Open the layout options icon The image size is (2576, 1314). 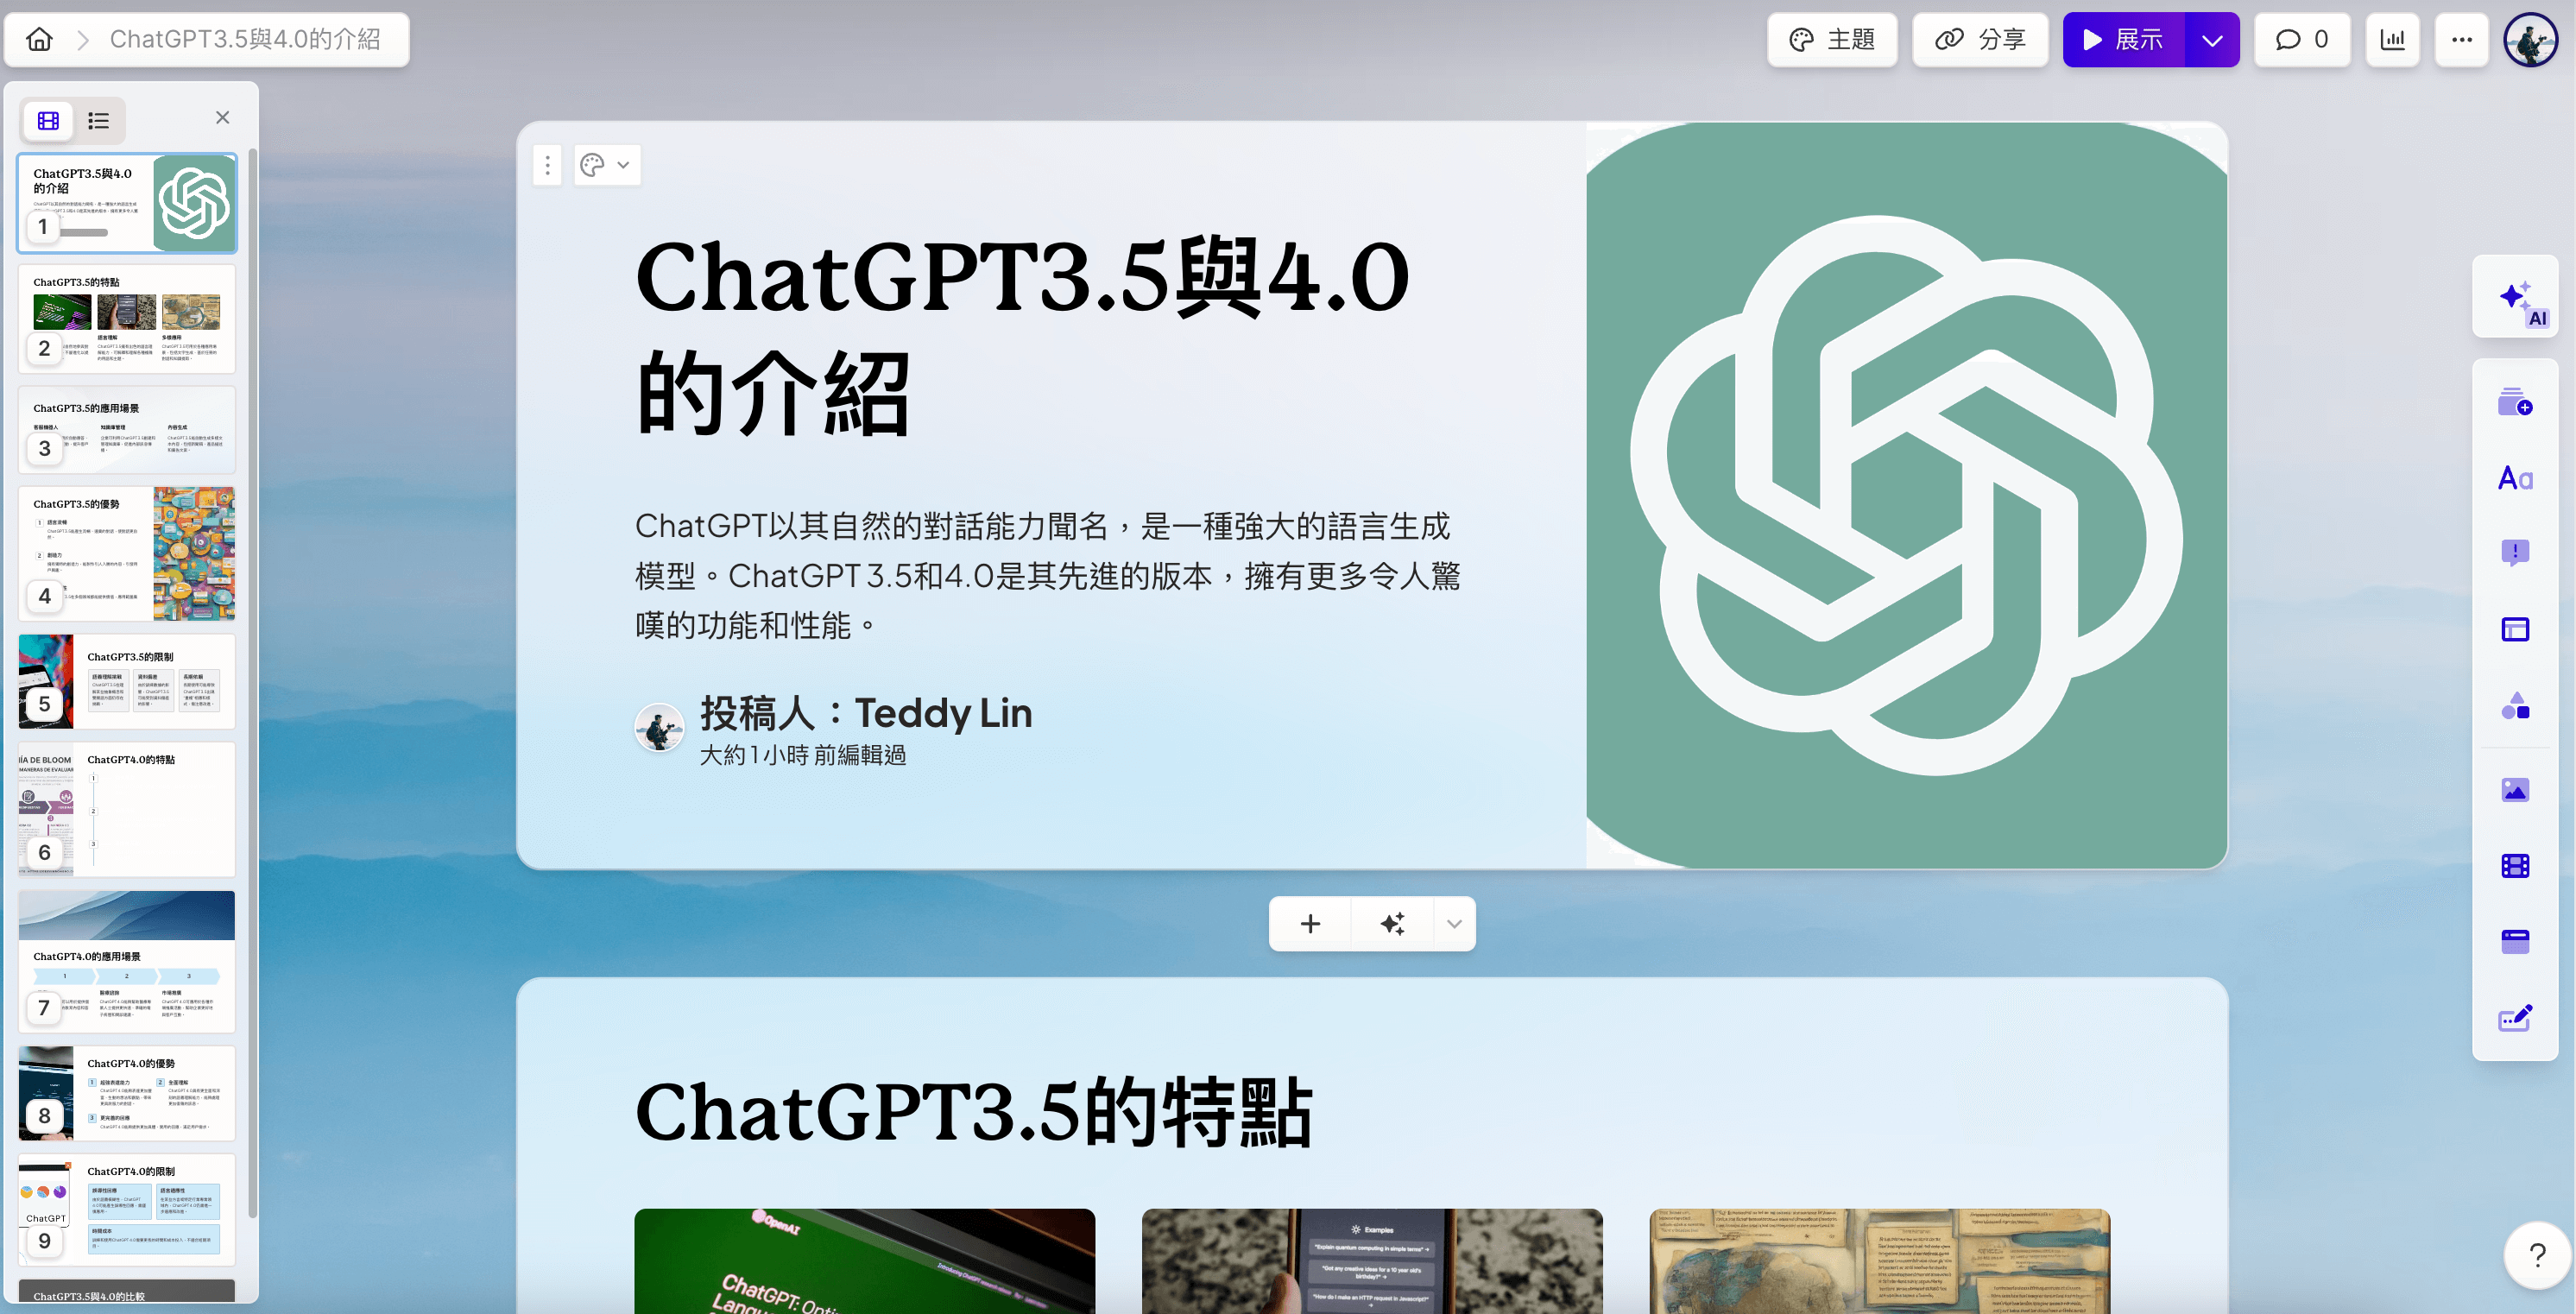click(x=2514, y=629)
